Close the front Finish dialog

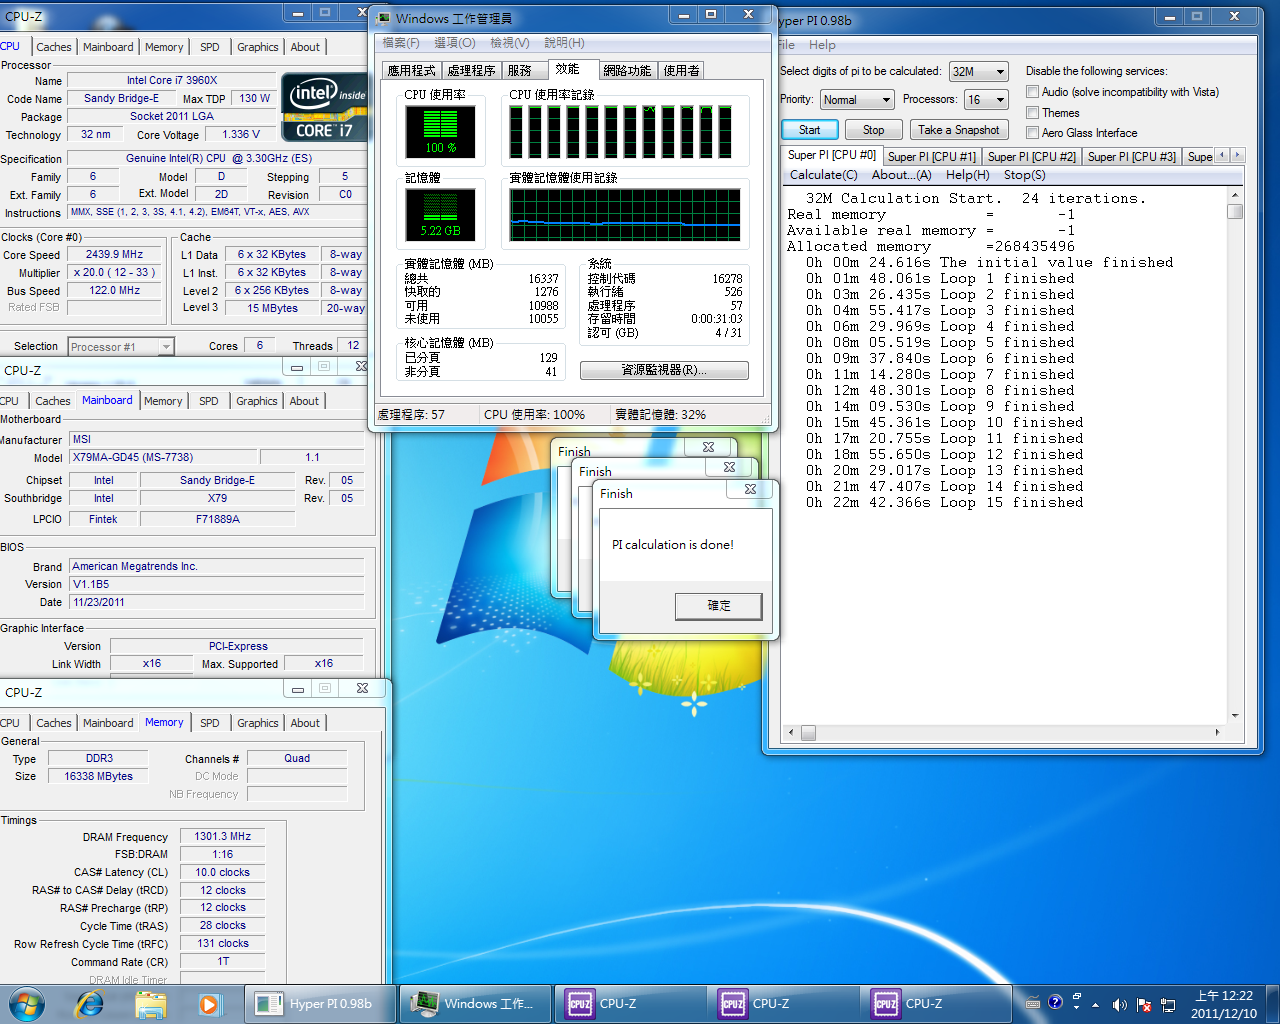point(750,490)
